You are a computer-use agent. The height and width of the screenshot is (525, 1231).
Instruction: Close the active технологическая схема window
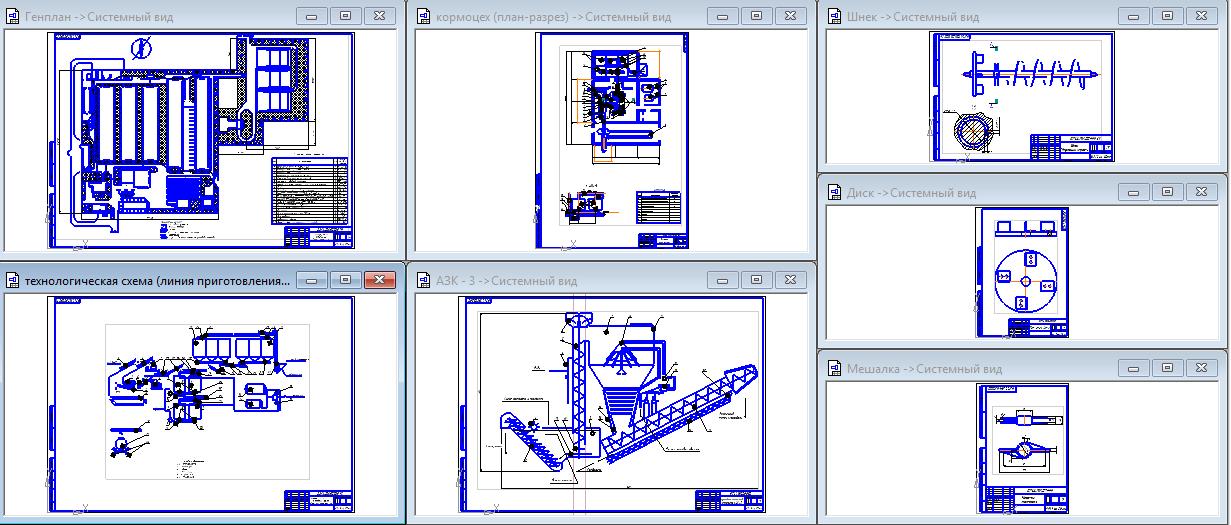[379, 280]
